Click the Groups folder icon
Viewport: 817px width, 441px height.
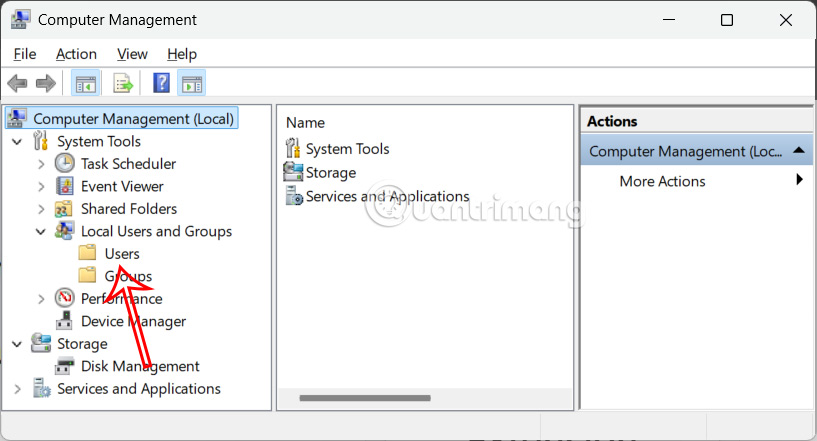click(88, 276)
